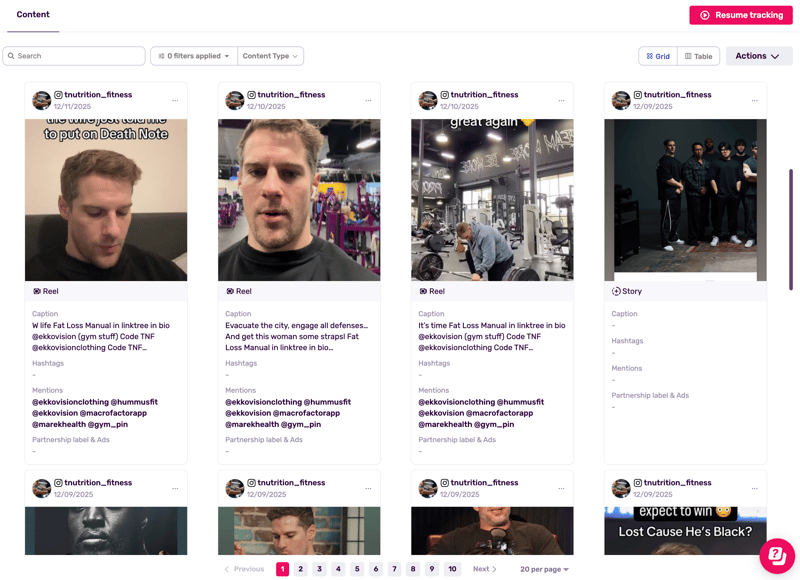Click the Instagram icon on the 12/11/2025 card
Image resolution: width=800 pixels, height=580 pixels.
click(x=58, y=95)
